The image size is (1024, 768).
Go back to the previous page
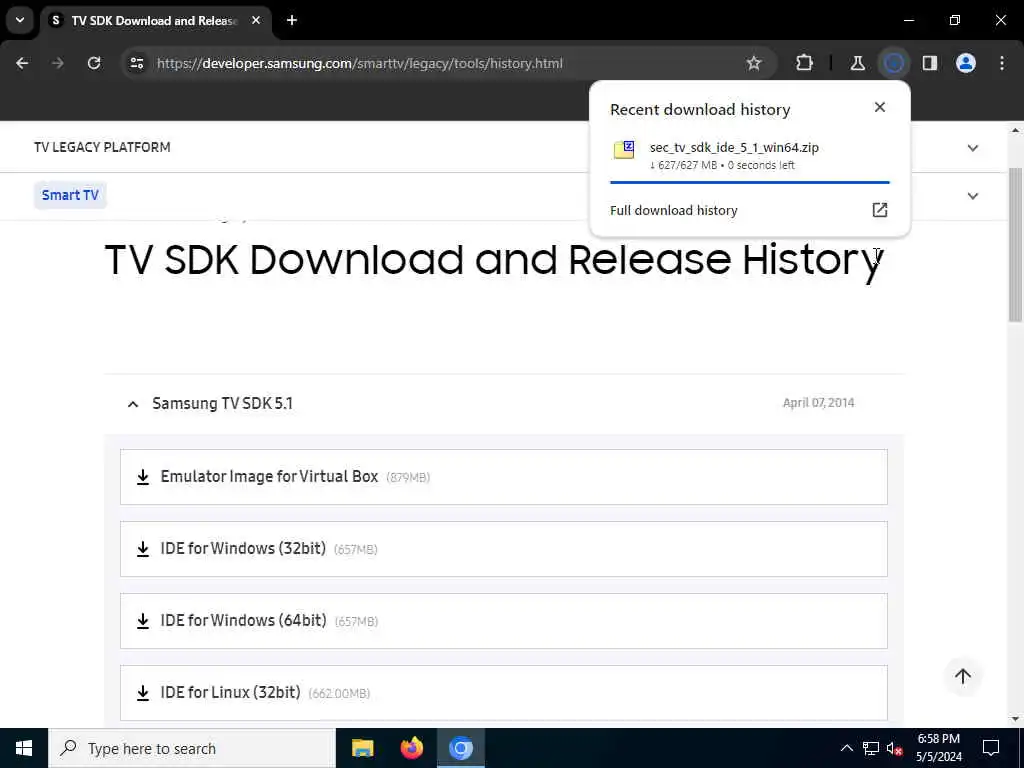[22, 63]
